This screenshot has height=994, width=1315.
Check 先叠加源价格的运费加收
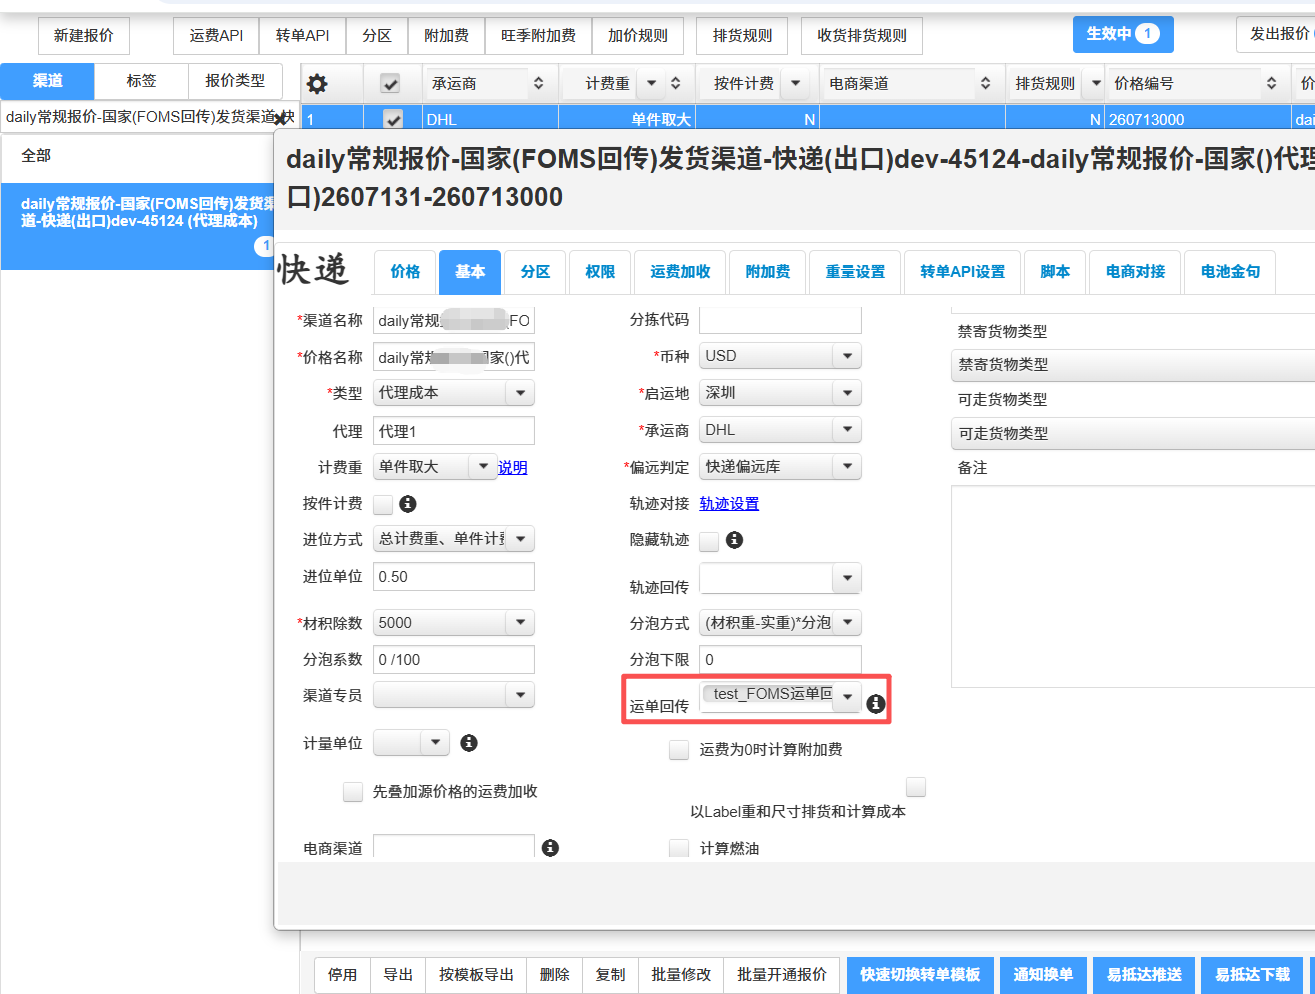click(x=353, y=792)
